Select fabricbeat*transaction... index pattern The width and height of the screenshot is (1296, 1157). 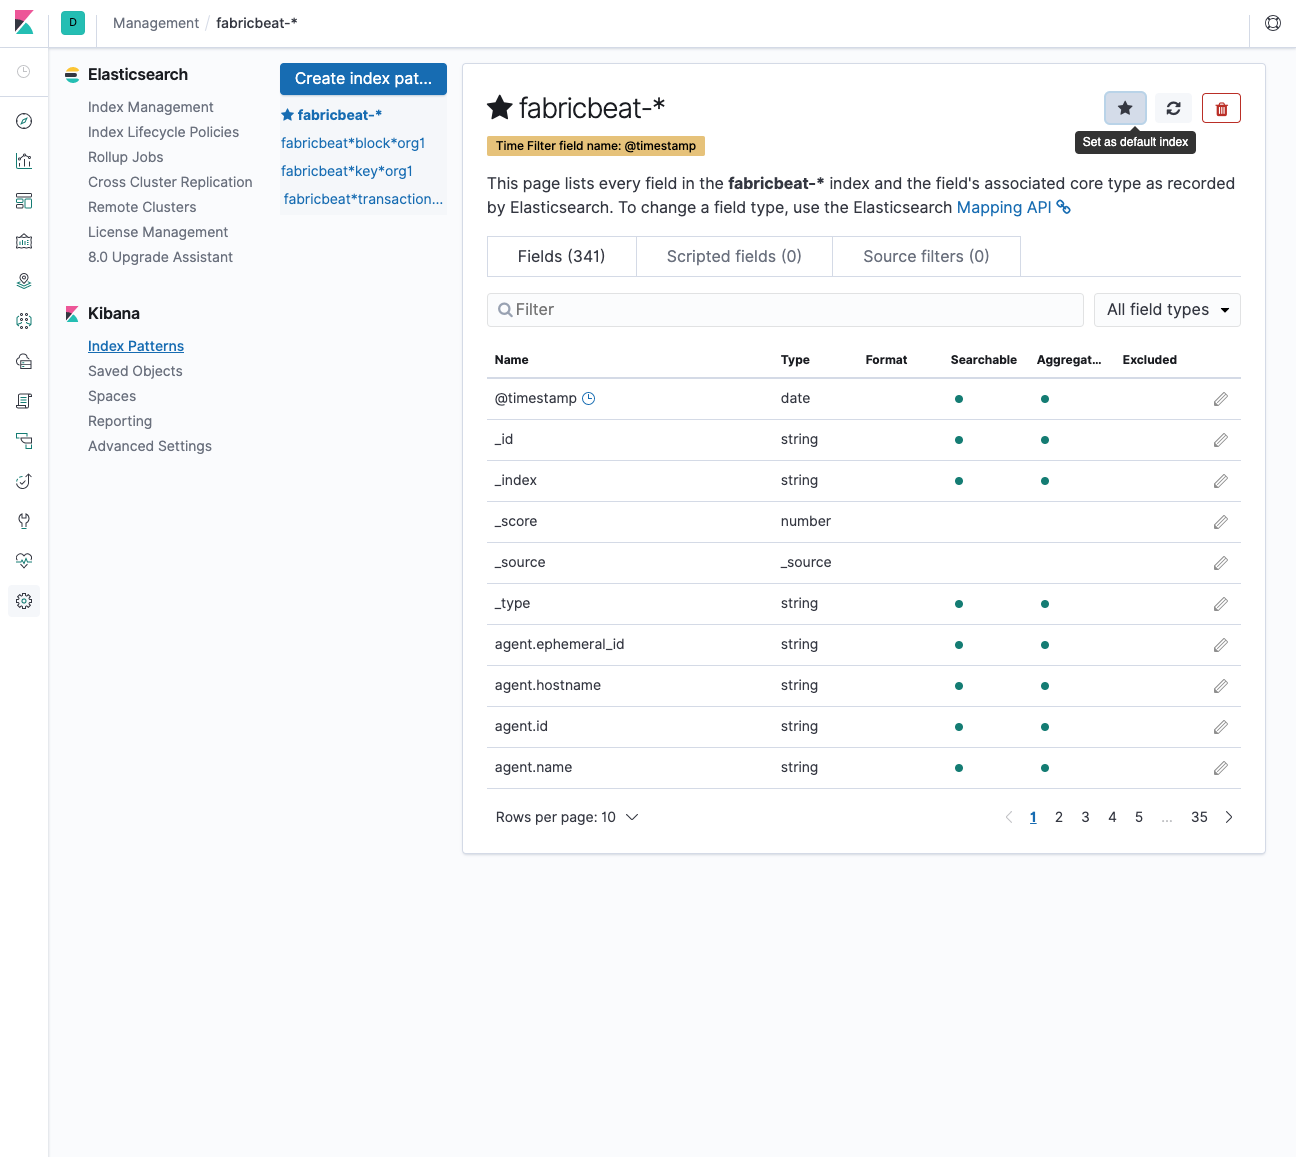363,199
